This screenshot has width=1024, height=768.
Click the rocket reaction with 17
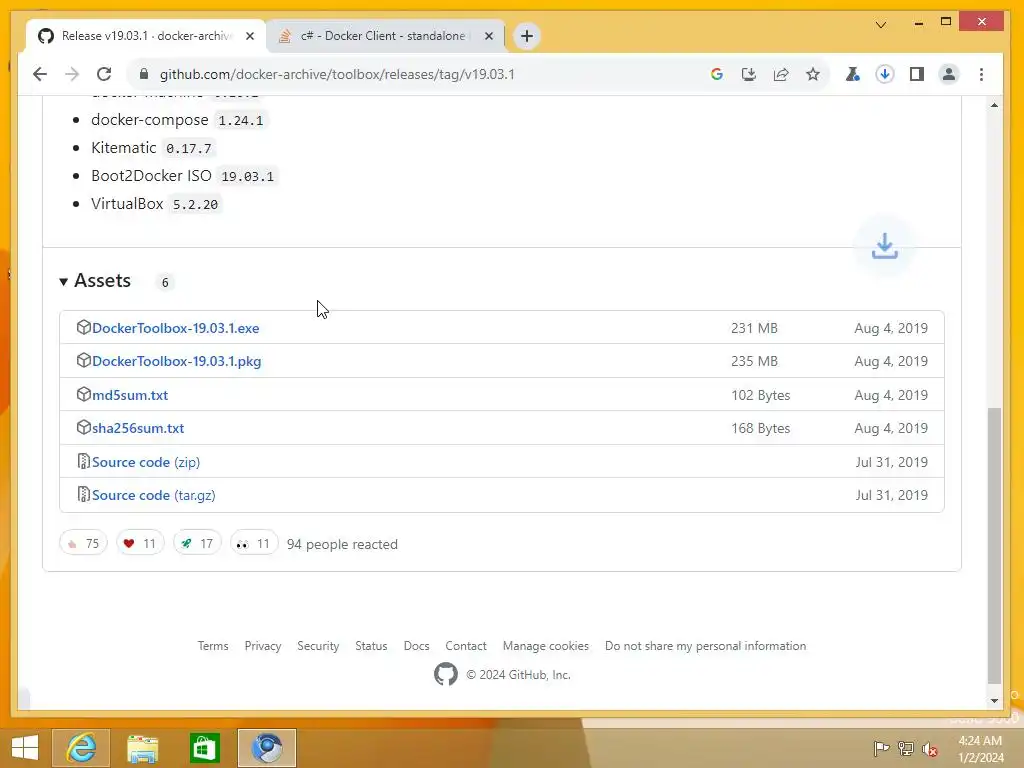(x=197, y=543)
